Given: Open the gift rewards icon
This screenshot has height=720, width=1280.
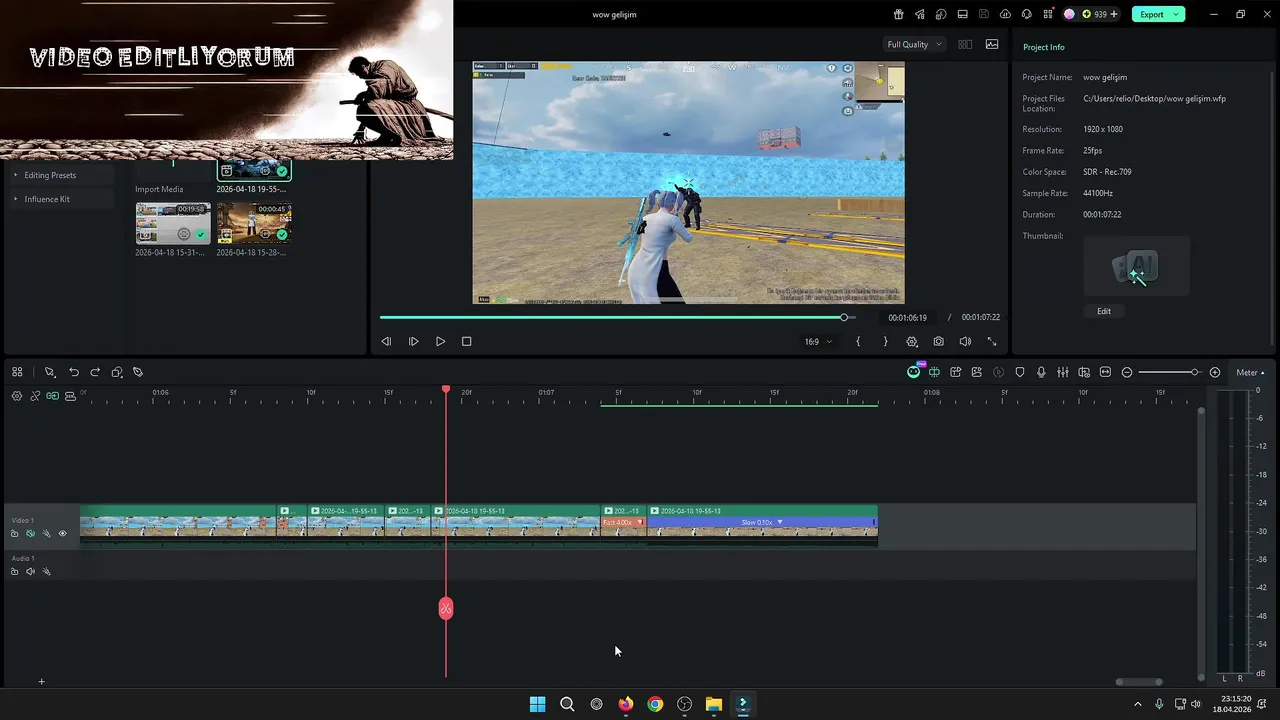Looking at the screenshot, I should point(898,14).
